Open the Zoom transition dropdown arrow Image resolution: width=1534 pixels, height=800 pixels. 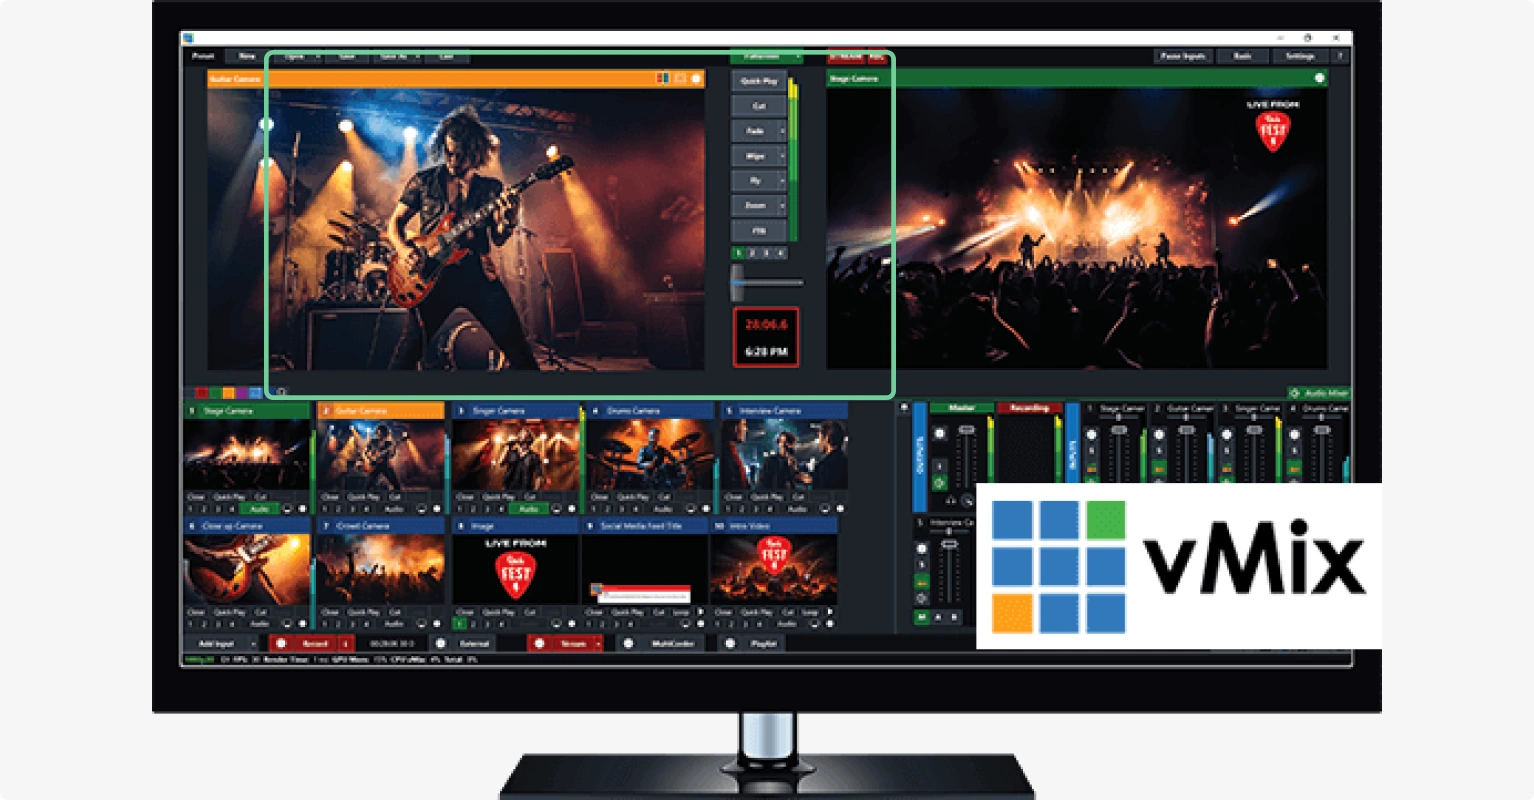(782, 205)
